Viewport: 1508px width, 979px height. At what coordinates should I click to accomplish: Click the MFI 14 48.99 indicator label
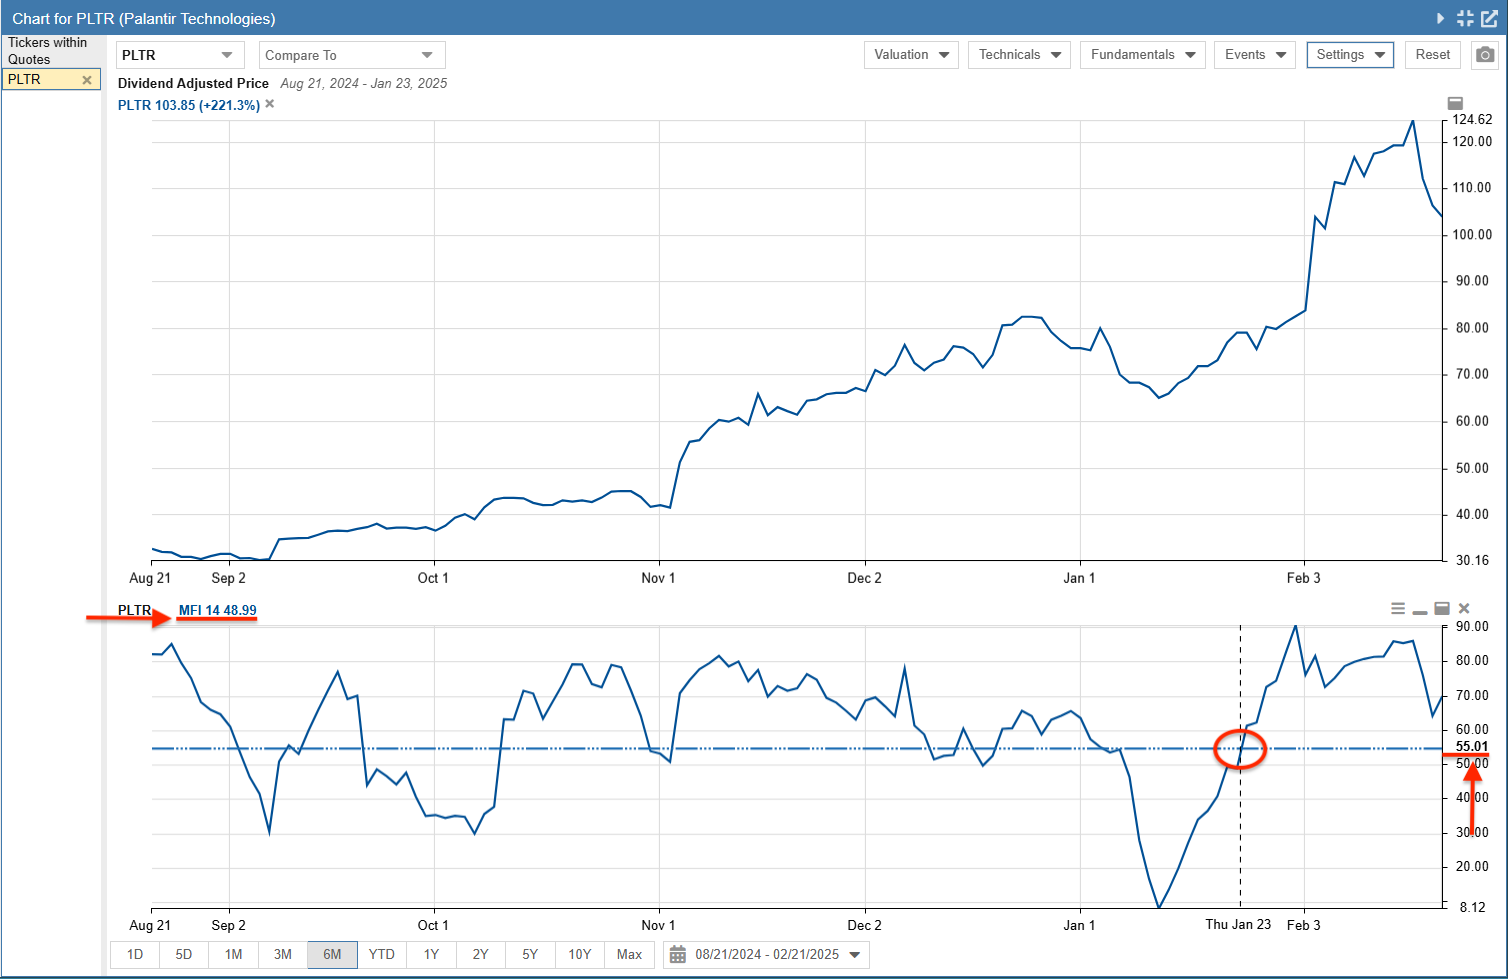coord(217,610)
